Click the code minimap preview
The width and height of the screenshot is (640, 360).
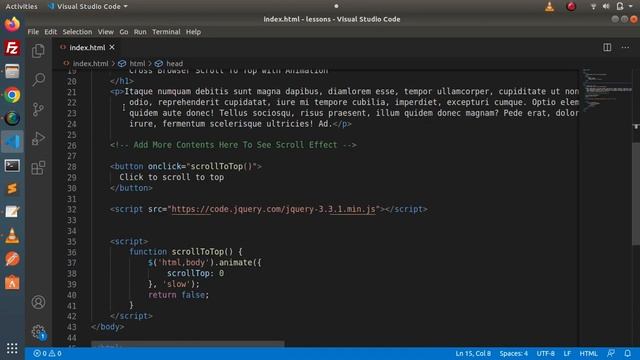606,90
